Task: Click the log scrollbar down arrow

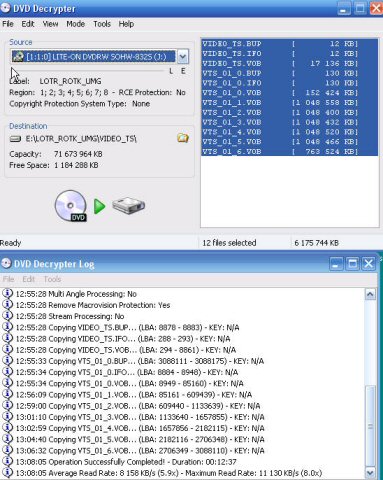Action: (370, 472)
